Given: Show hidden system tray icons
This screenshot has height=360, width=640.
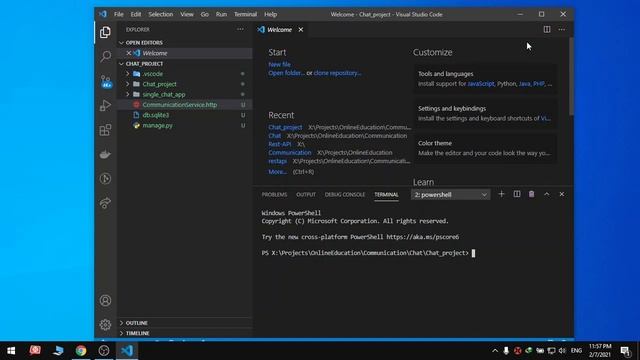Looking at the screenshot, I should tap(495, 351).
